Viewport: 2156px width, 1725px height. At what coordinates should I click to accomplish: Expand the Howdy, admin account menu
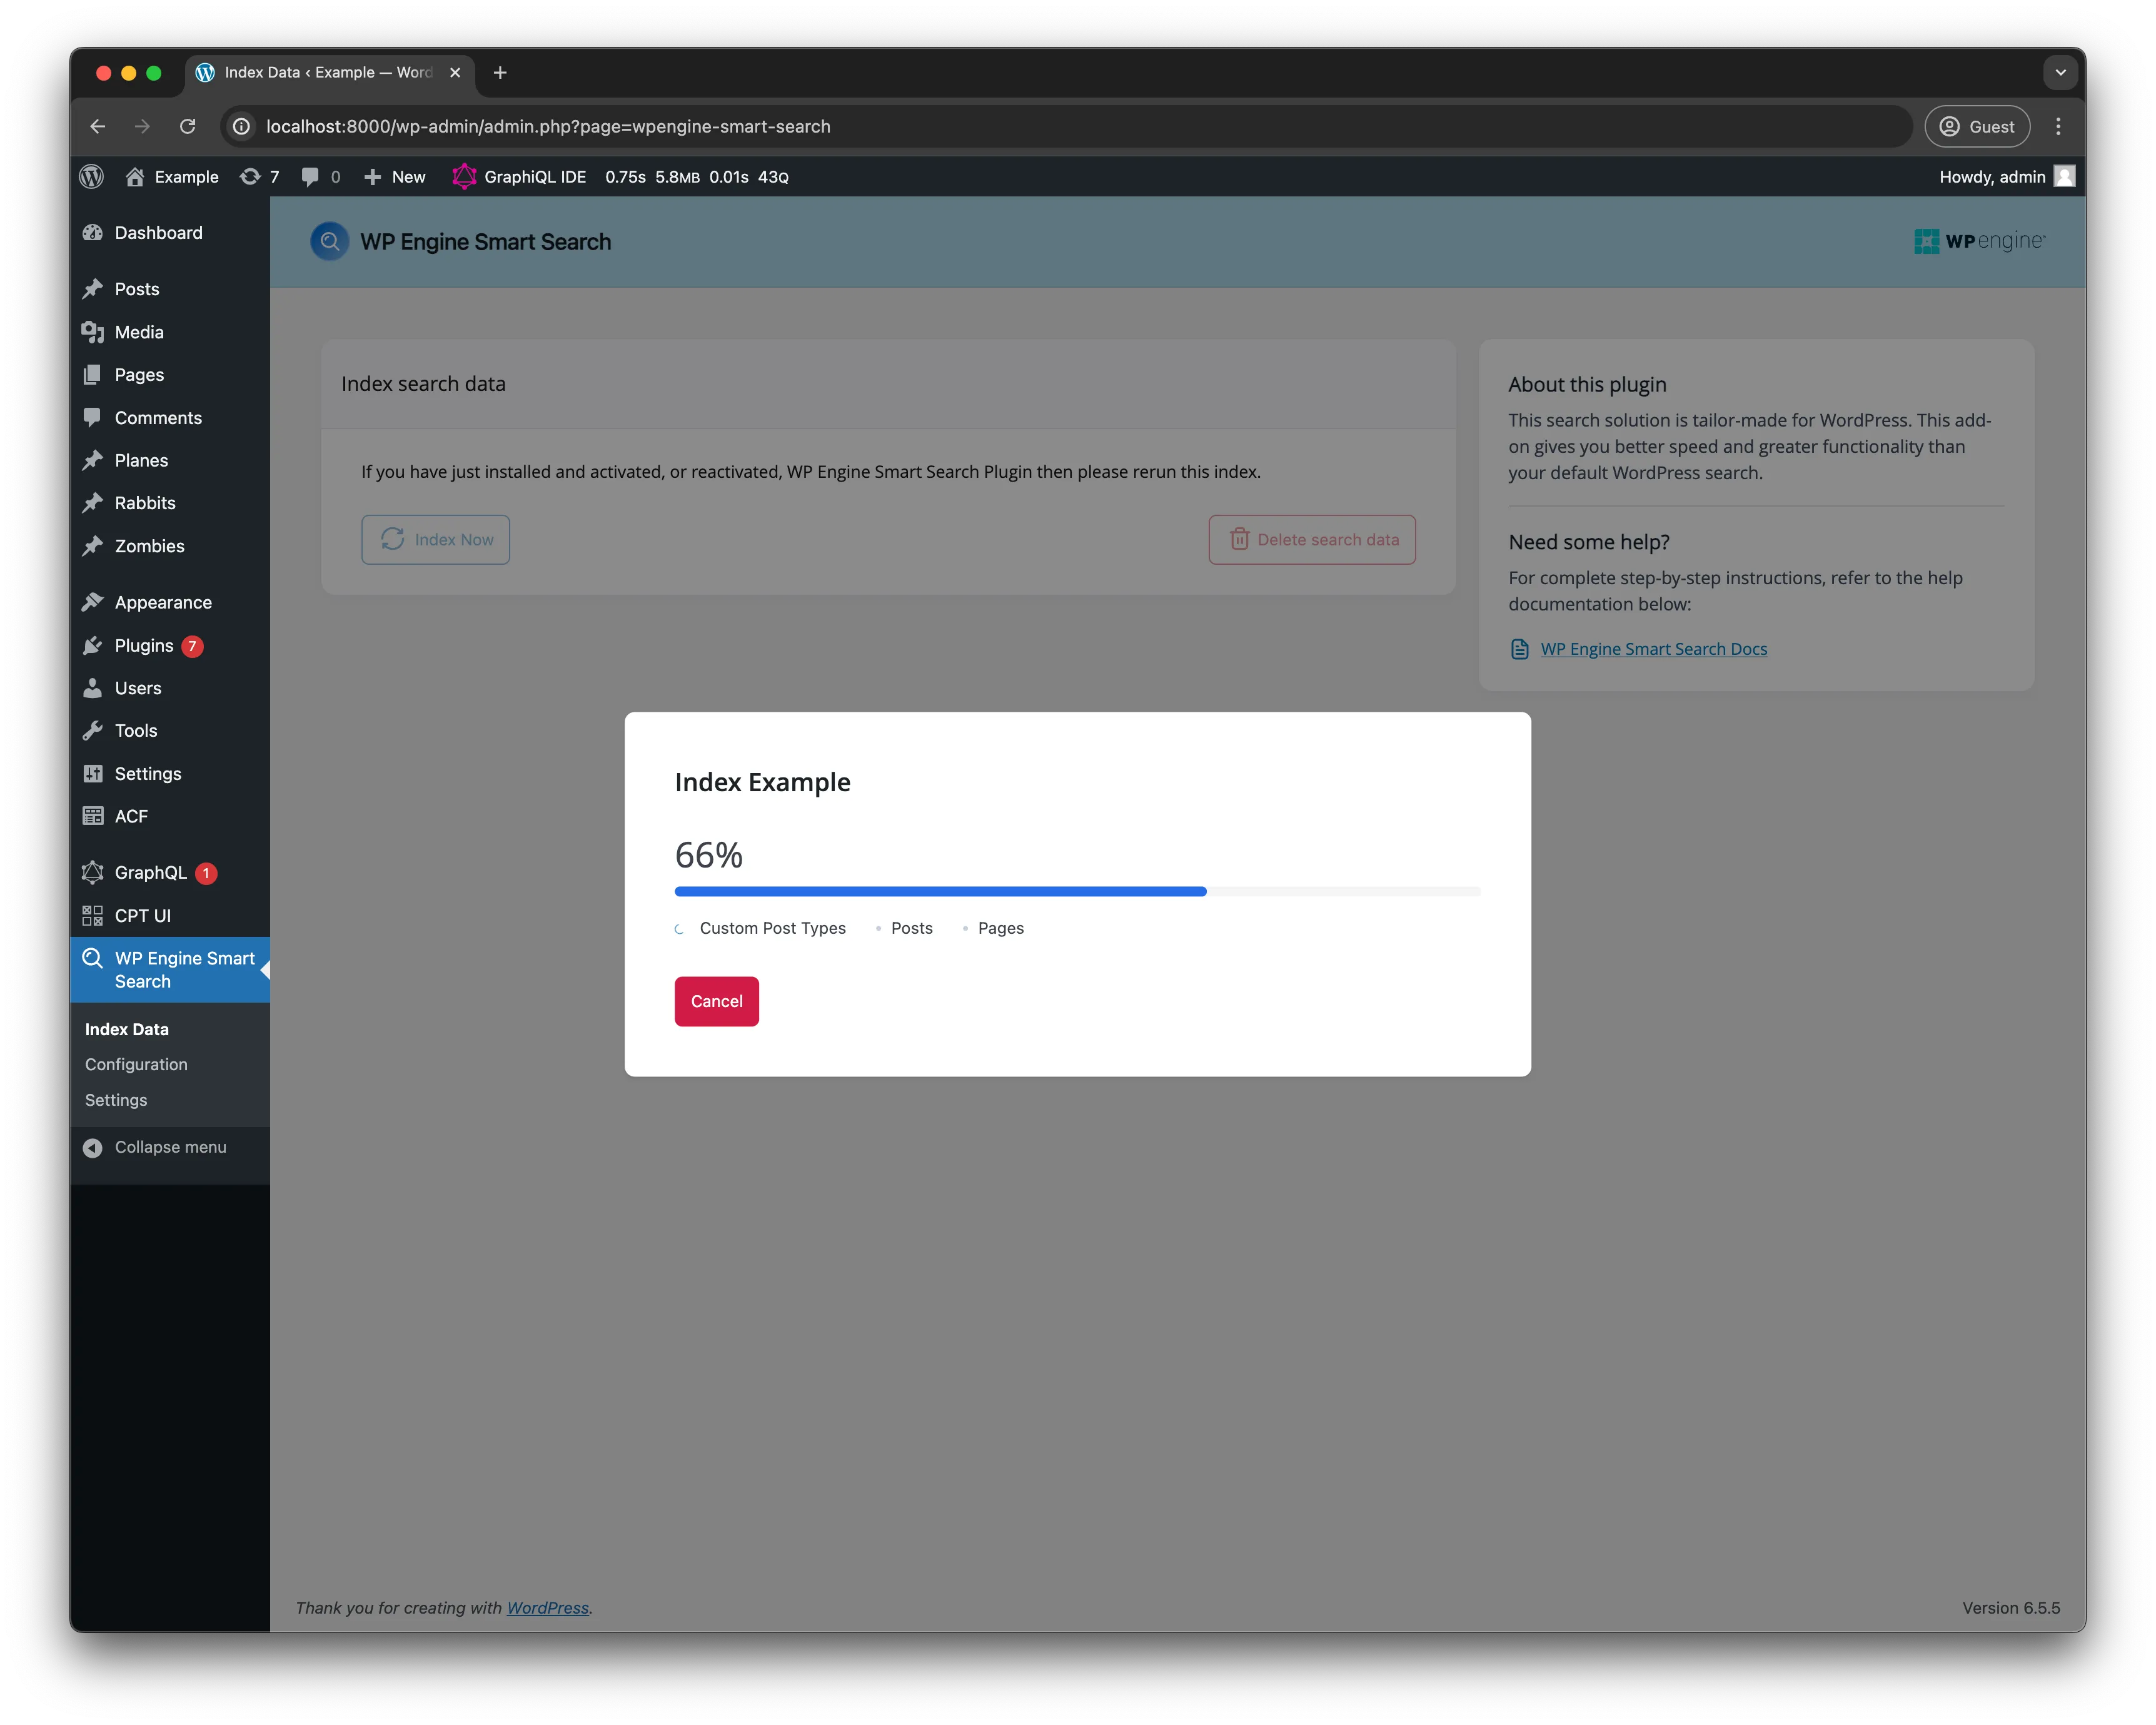[1992, 176]
